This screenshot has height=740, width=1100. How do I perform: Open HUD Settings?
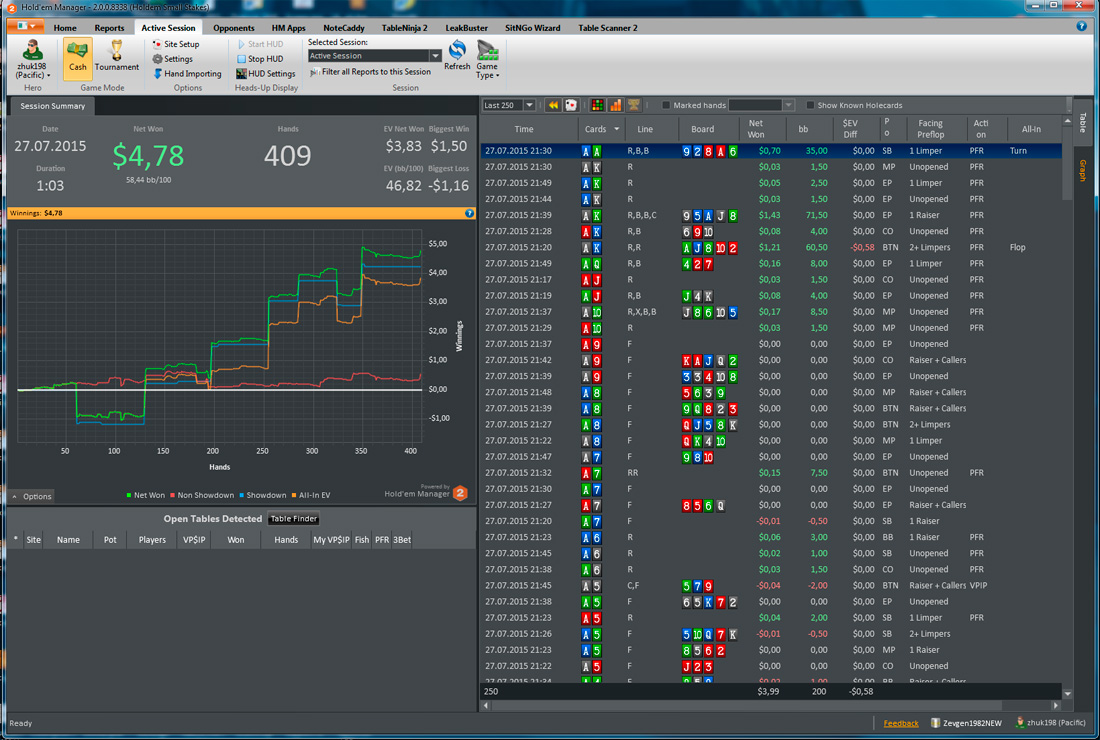pos(265,74)
